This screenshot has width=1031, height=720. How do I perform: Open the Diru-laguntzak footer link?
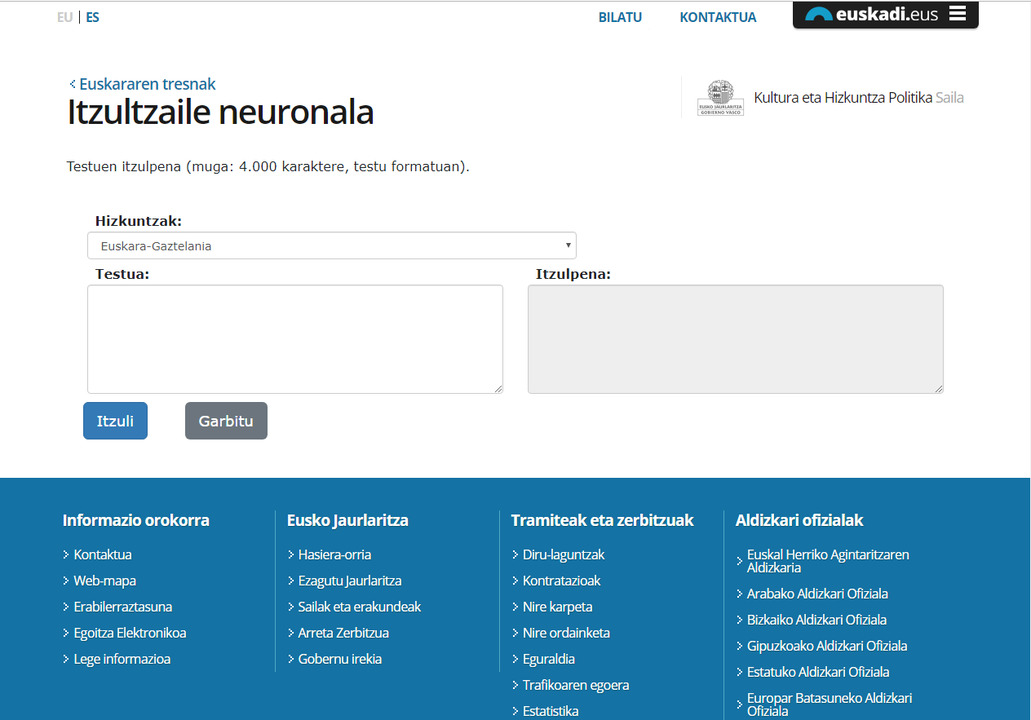click(x=563, y=555)
